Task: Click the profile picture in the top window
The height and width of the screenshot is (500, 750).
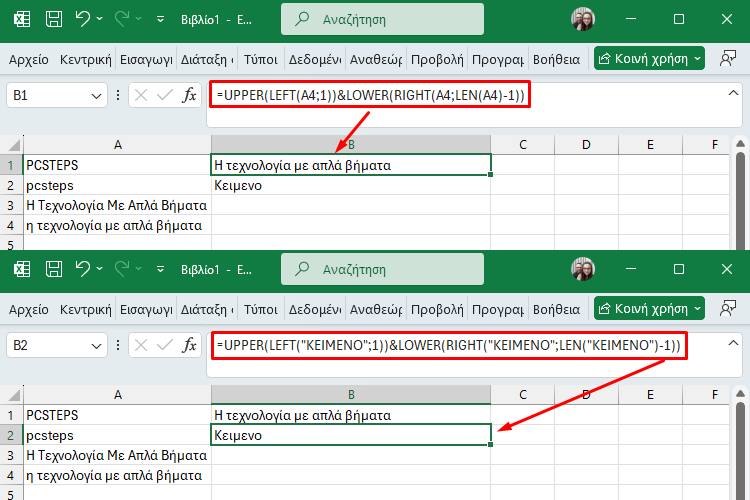Action: coord(583,19)
